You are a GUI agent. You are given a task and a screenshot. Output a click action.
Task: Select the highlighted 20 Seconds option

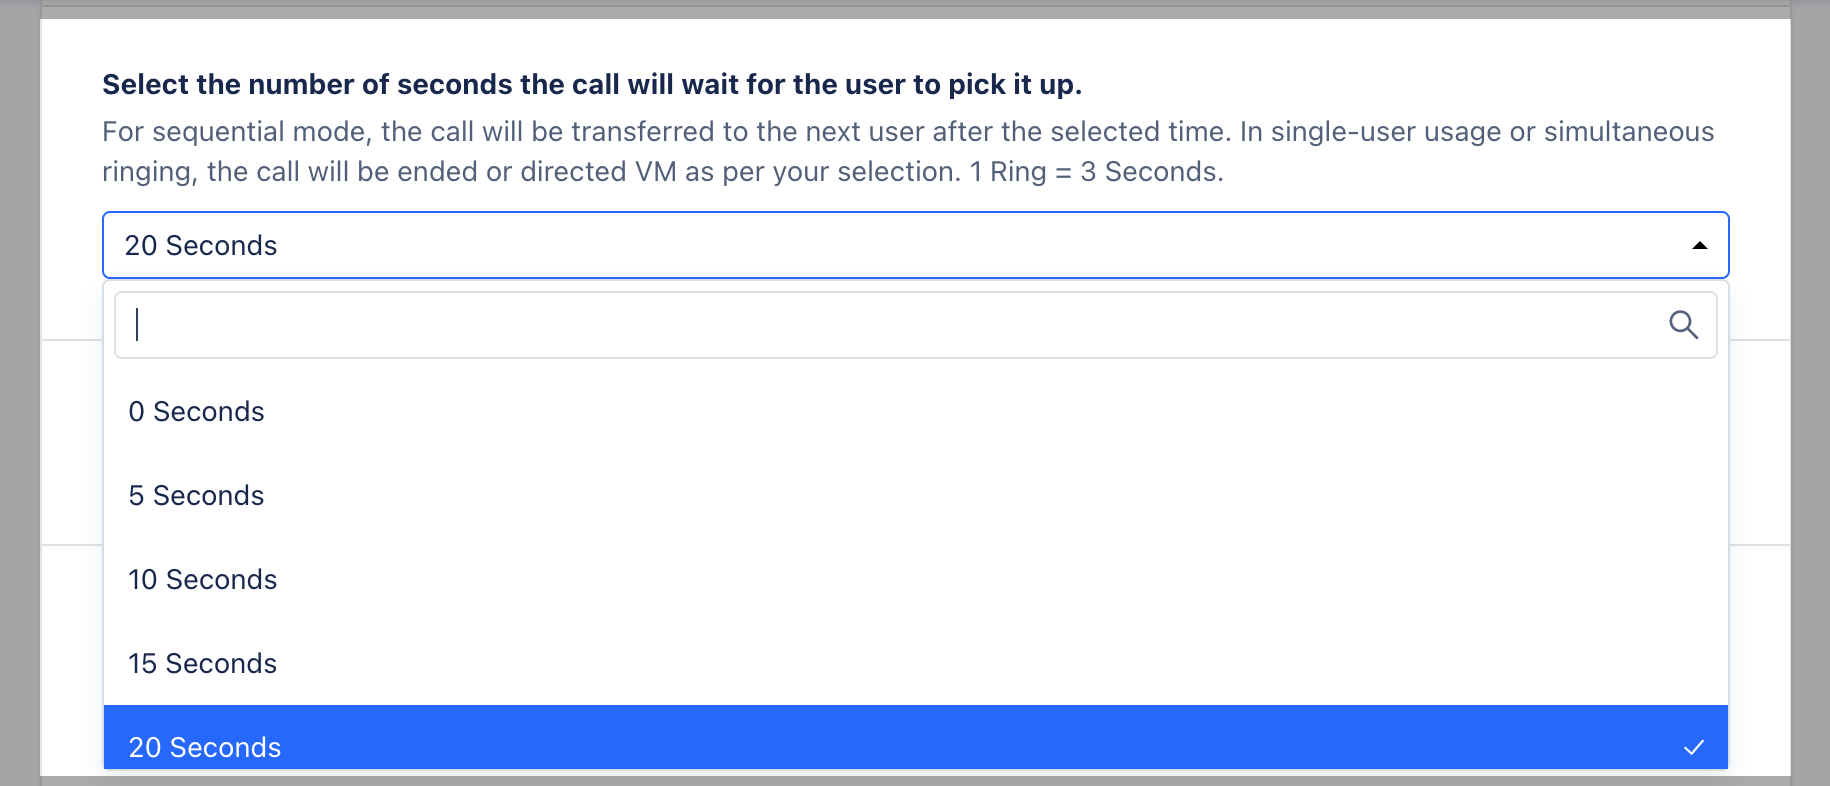tap(916, 738)
